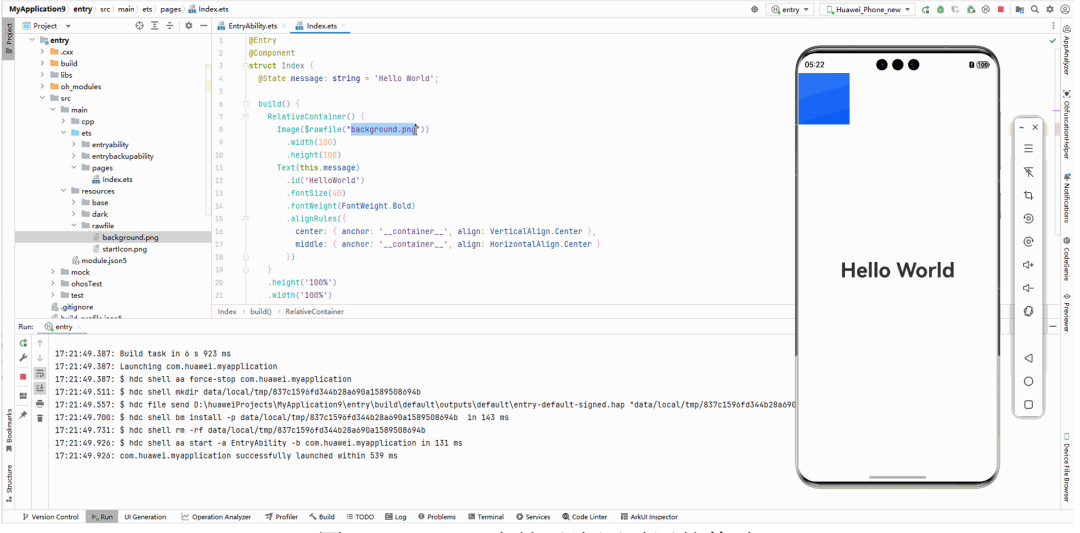
Task: Rerun the app from Run panel
Action: [23, 343]
